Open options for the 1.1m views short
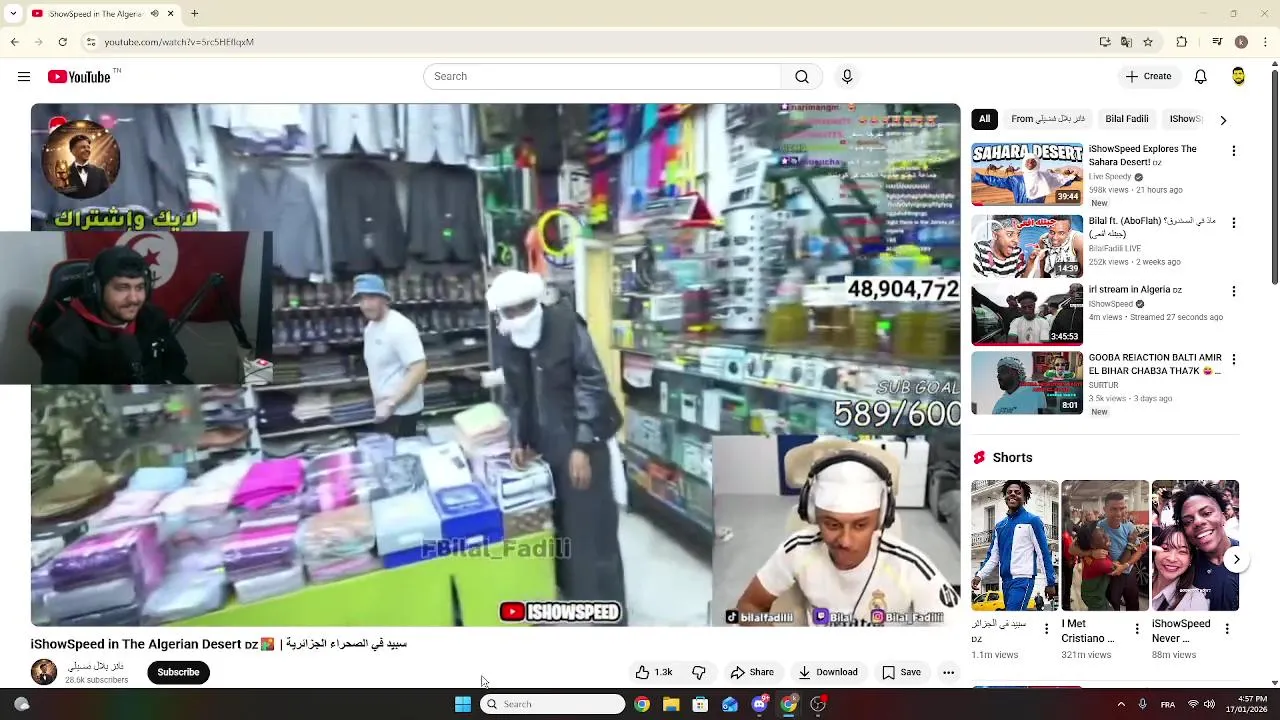Image resolution: width=1280 pixels, height=720 pixels. [x=1047, y=629]
